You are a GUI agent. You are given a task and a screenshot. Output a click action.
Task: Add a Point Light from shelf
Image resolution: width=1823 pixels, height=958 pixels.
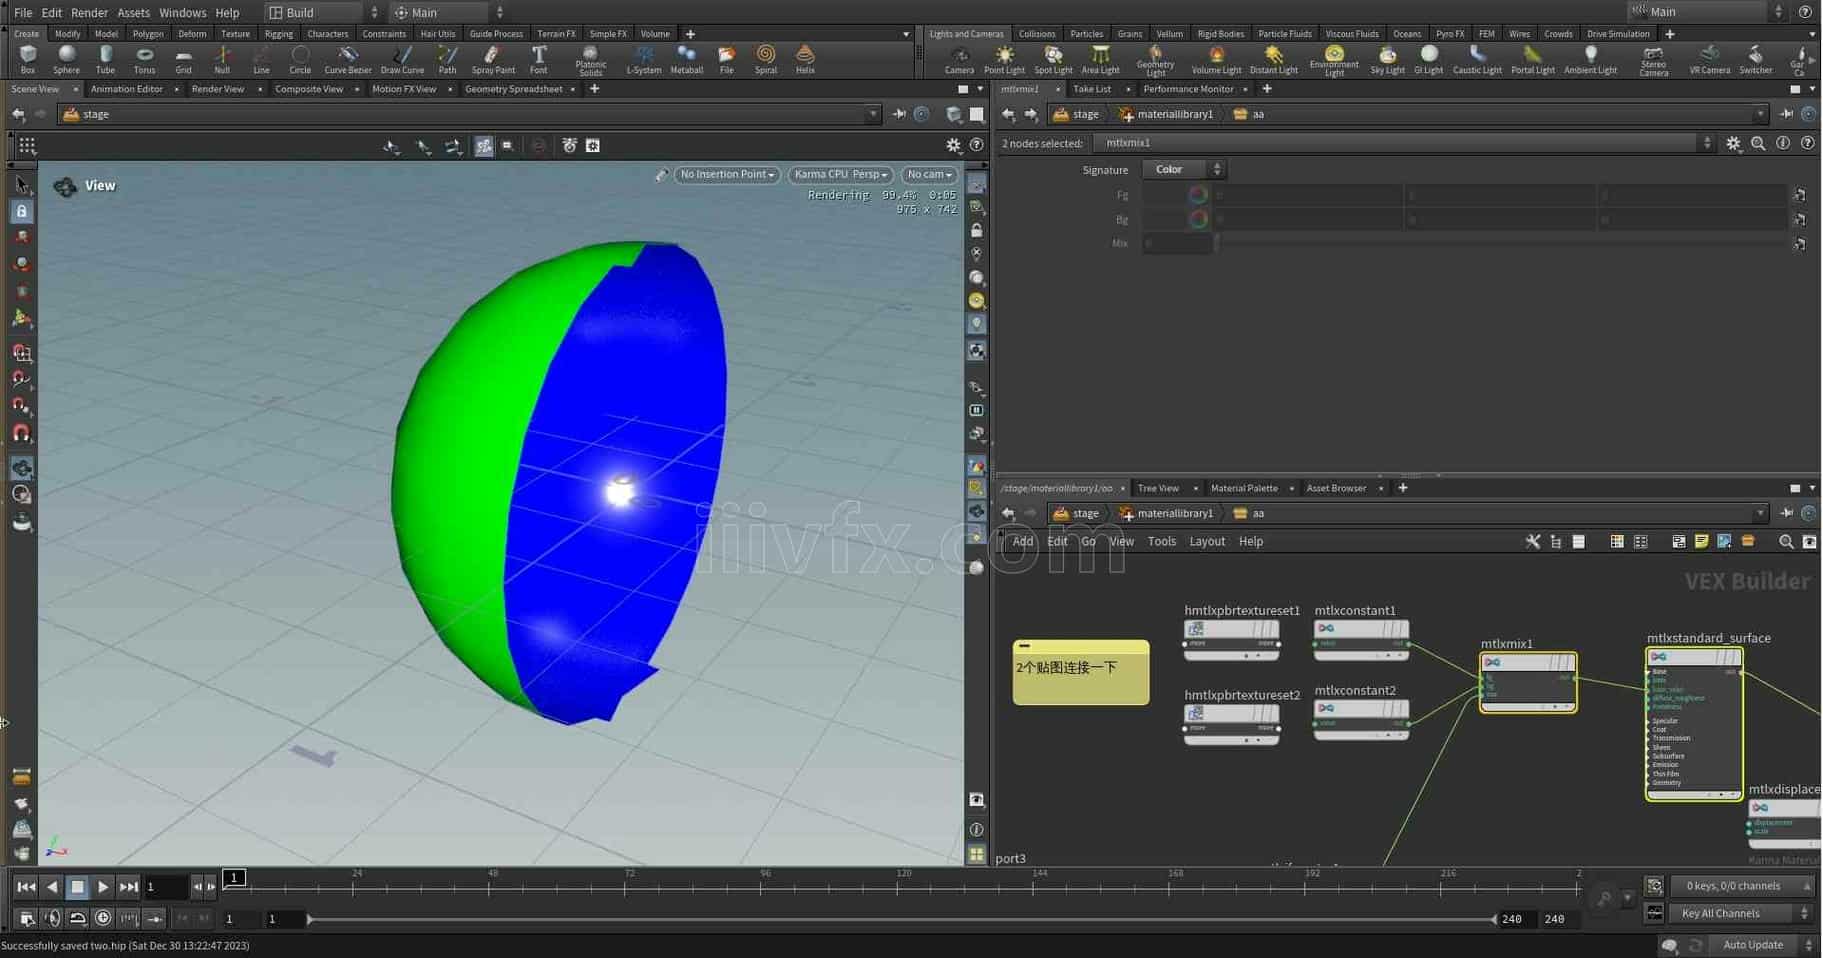[1004, 58]
